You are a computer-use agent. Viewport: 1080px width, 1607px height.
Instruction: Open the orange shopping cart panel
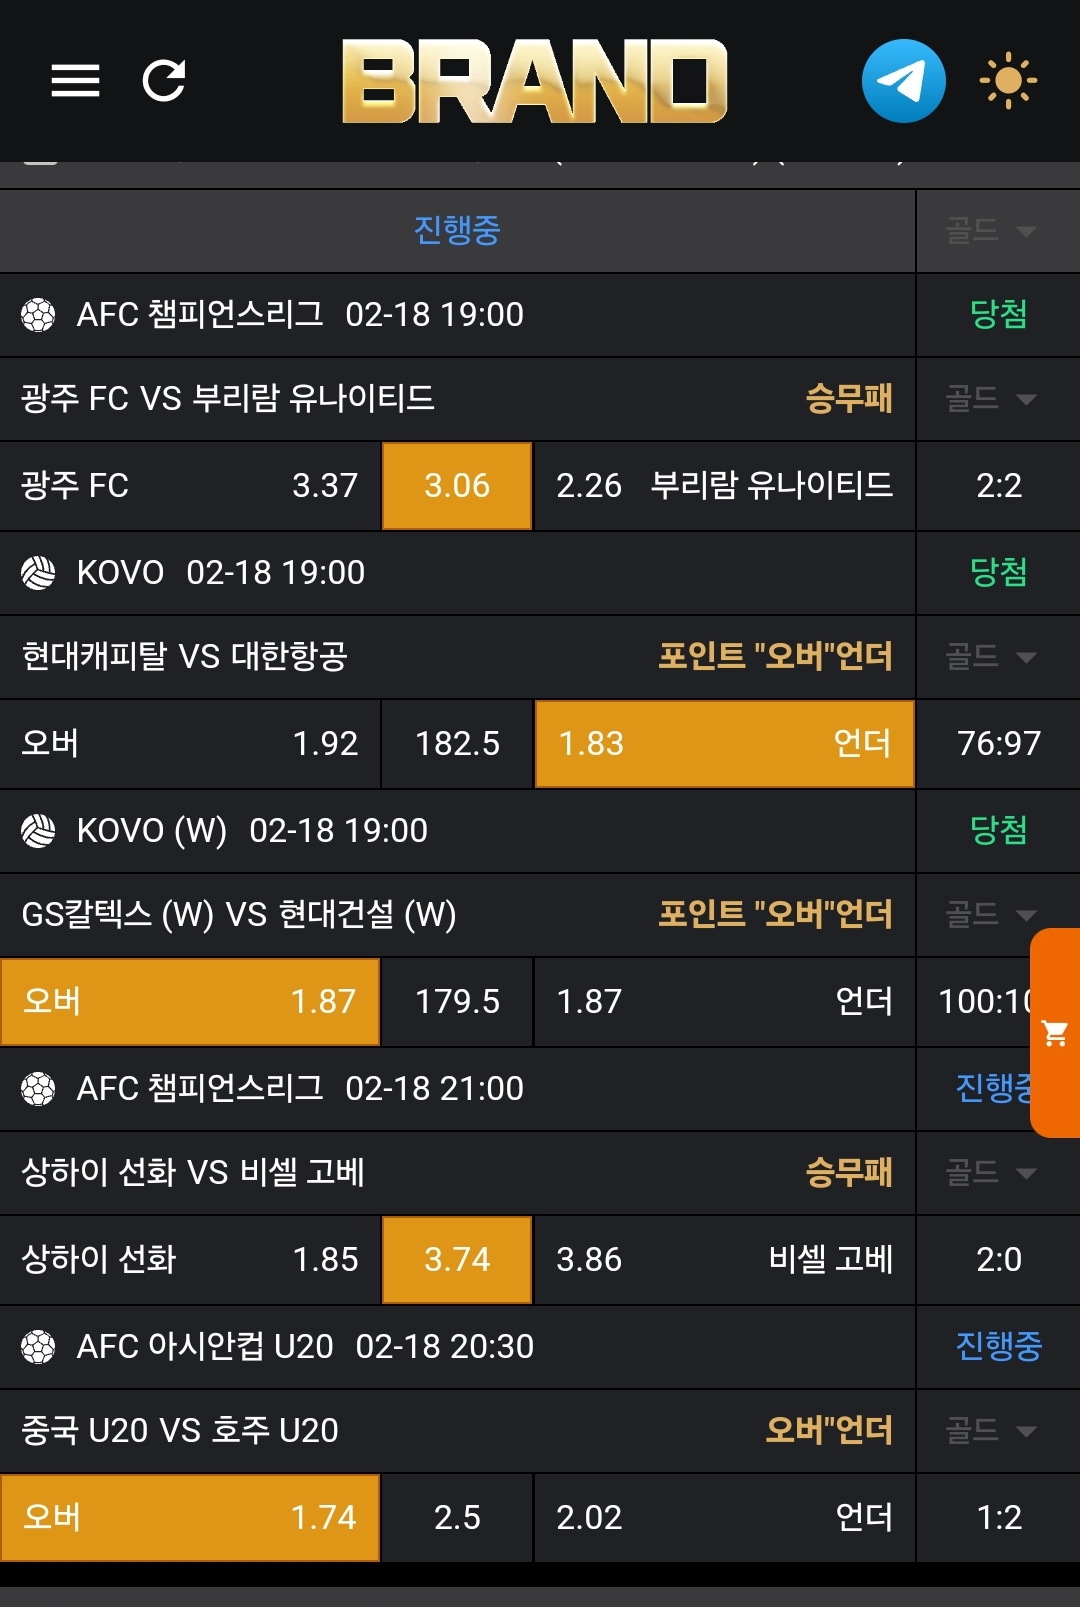[x=1055, y=1033]
